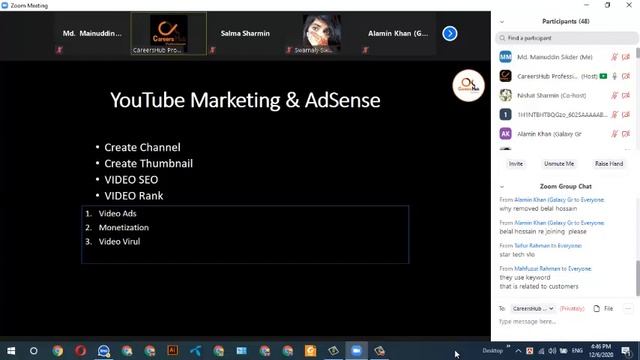Viewport: 640px width, 360px height.
Task: Click the AK avatar of Alamin Khan
Action: (505, 133)
